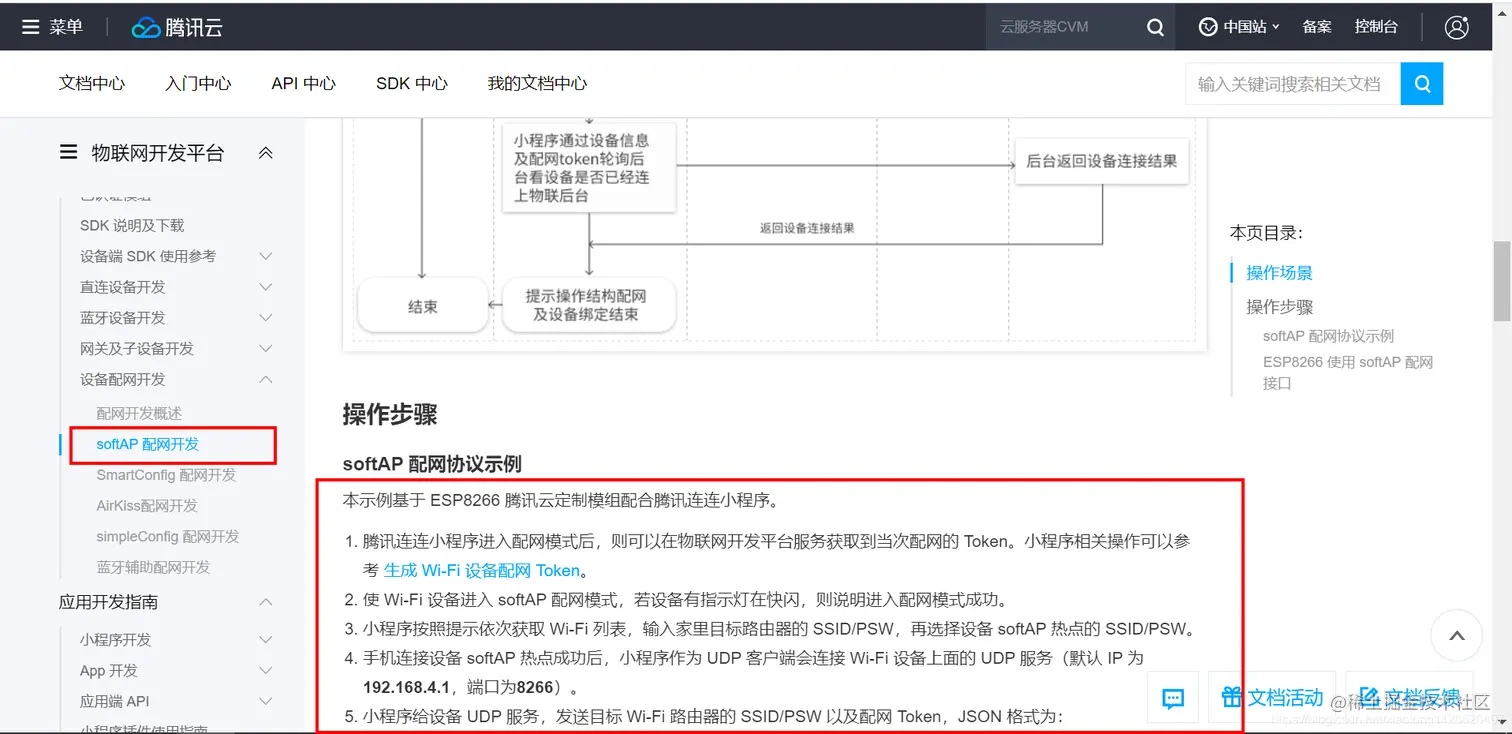Screen dimensions: 1512x734
Task: Open SmartConfig 配网开发 page
Action: tap(166, 475)
